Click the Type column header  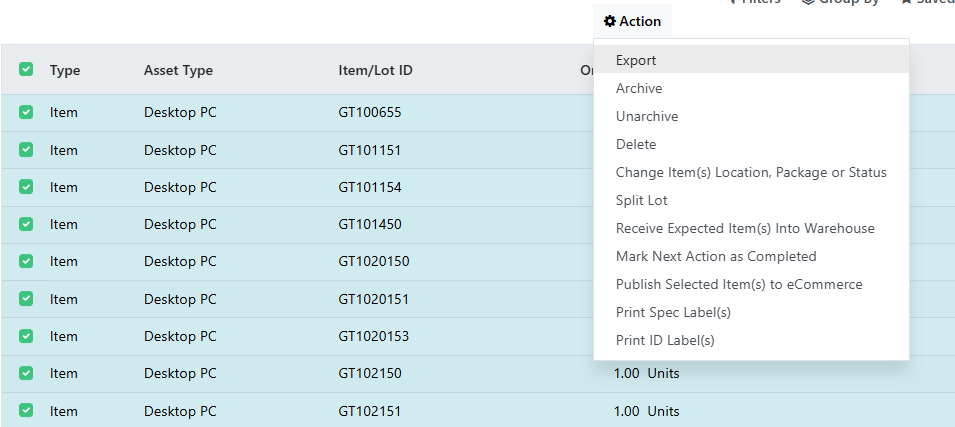click(x=65, y=70)
